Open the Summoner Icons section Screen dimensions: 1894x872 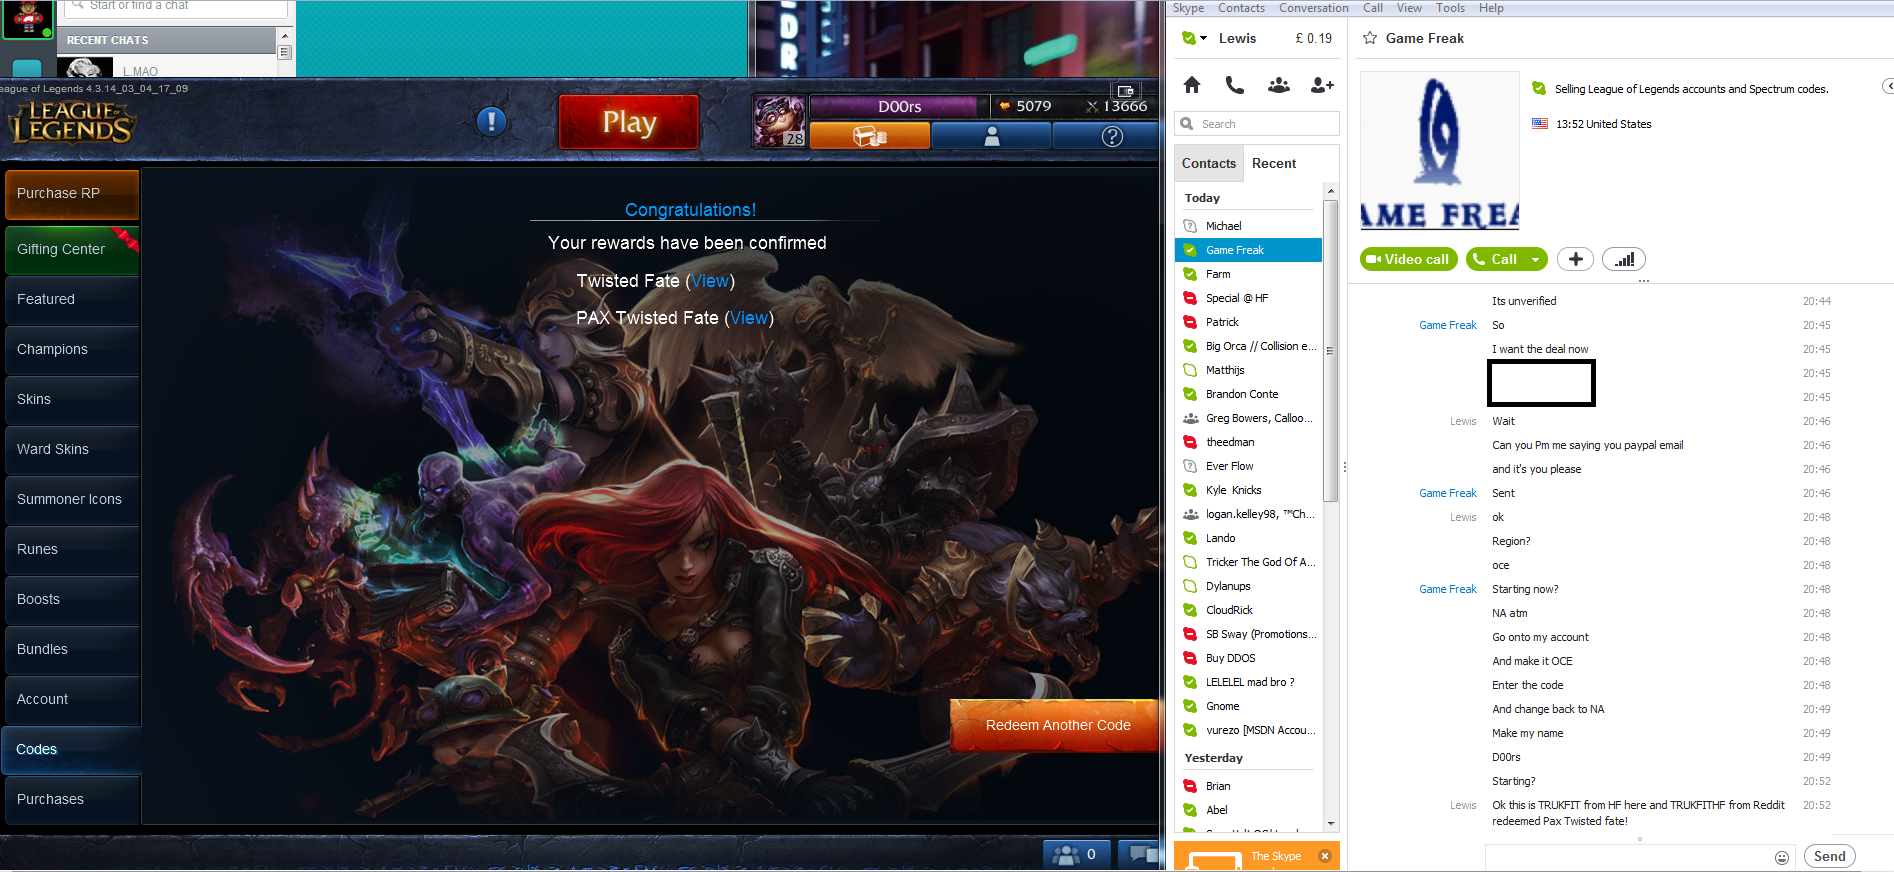(x=72, y=500)
